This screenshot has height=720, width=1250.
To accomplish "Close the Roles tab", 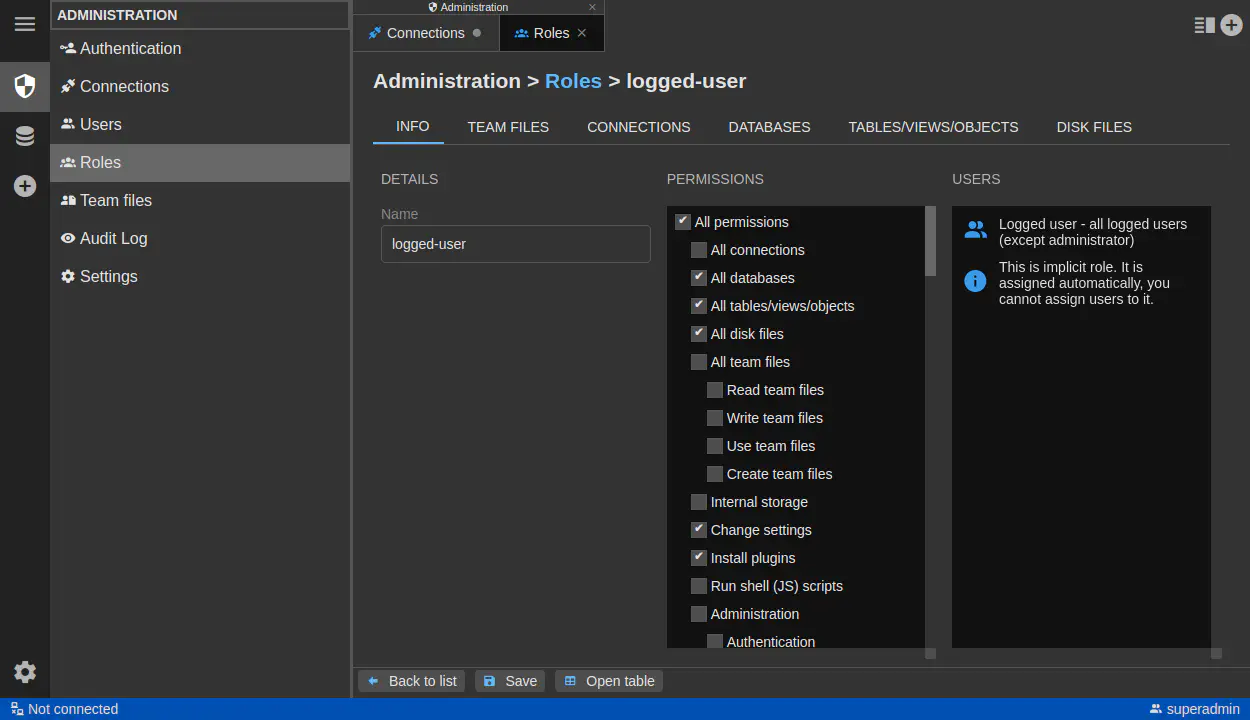I will (x=582, y=33).
